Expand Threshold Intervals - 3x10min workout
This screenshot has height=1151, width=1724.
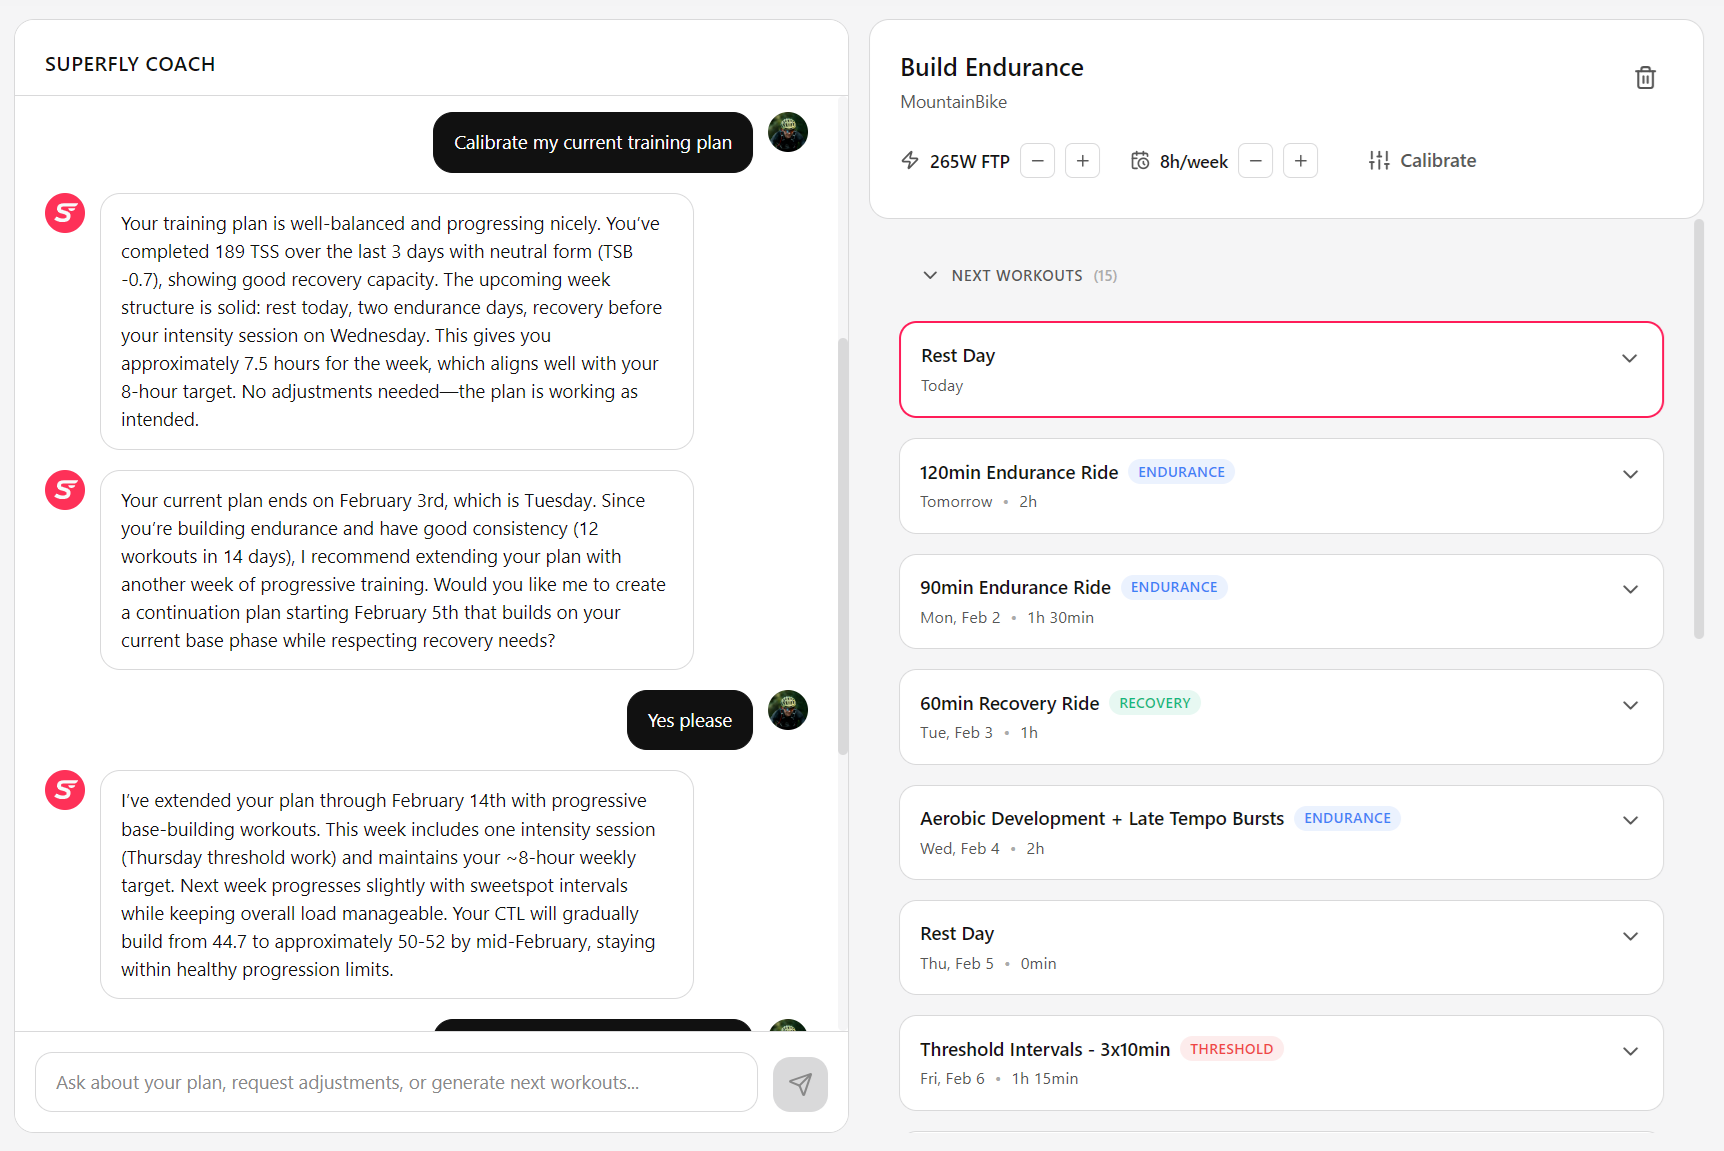pyautogui.click(x=1630, y=1051)
